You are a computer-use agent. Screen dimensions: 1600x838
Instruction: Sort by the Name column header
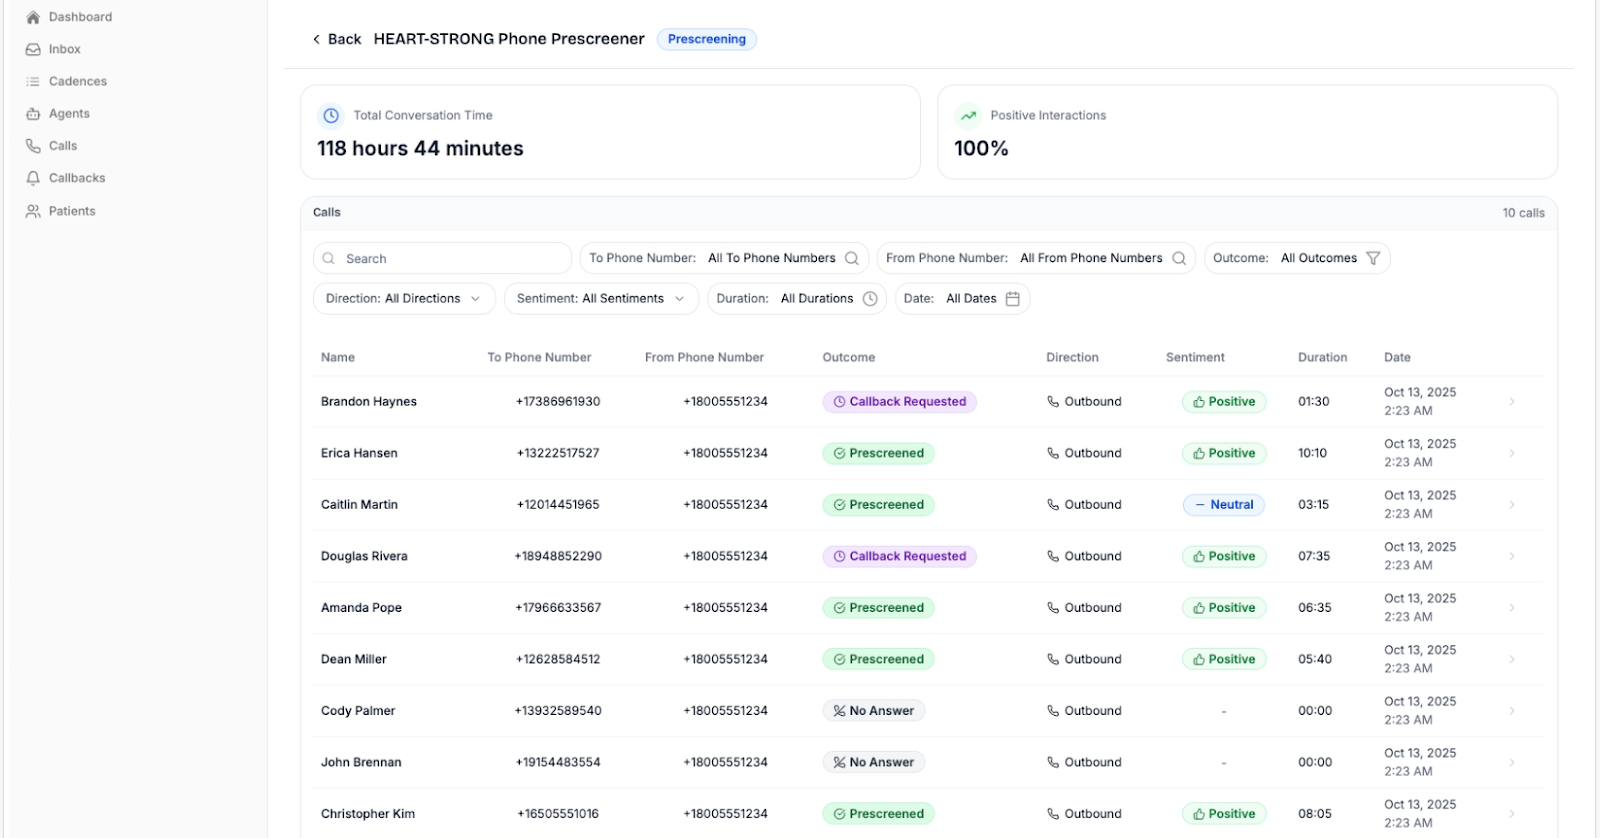coord(338,357)
